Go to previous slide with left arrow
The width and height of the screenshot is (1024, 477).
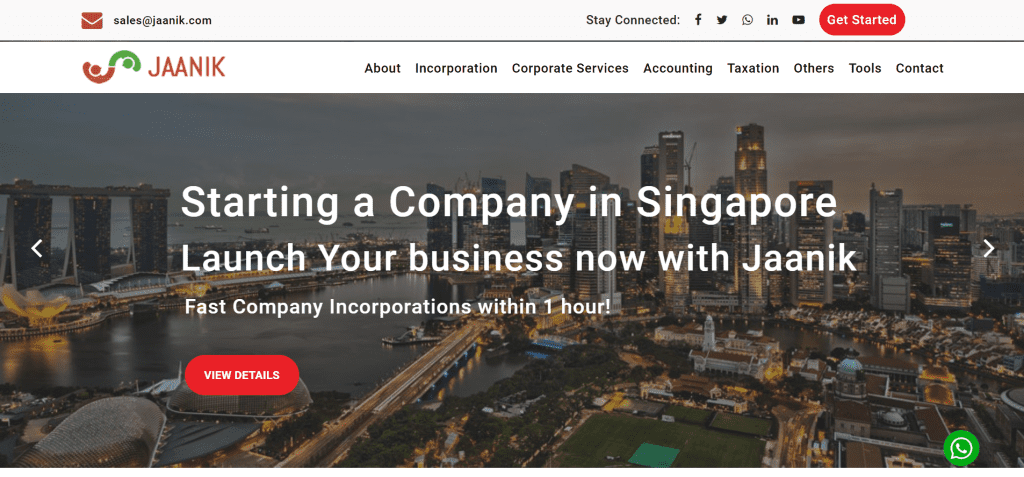point(37,248)
